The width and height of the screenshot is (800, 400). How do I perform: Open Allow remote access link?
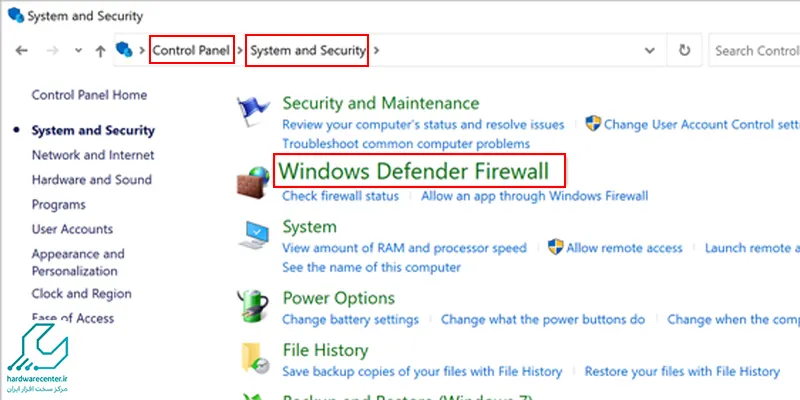tap(624, 248)
